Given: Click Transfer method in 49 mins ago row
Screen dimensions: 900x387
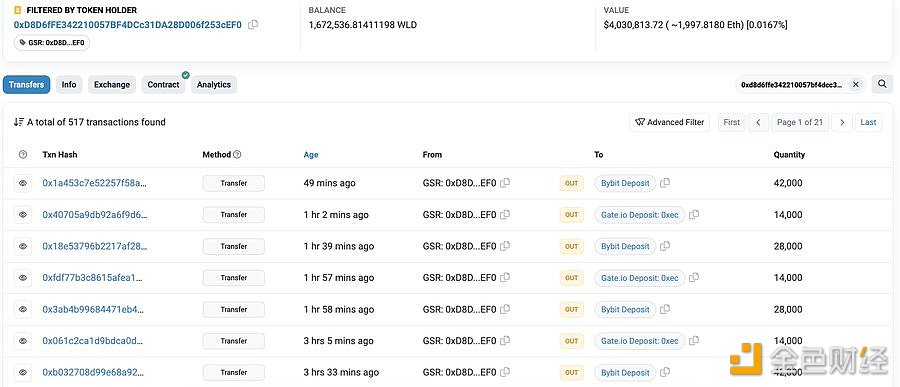Looking at the screenshot, I should pos(234,183).
